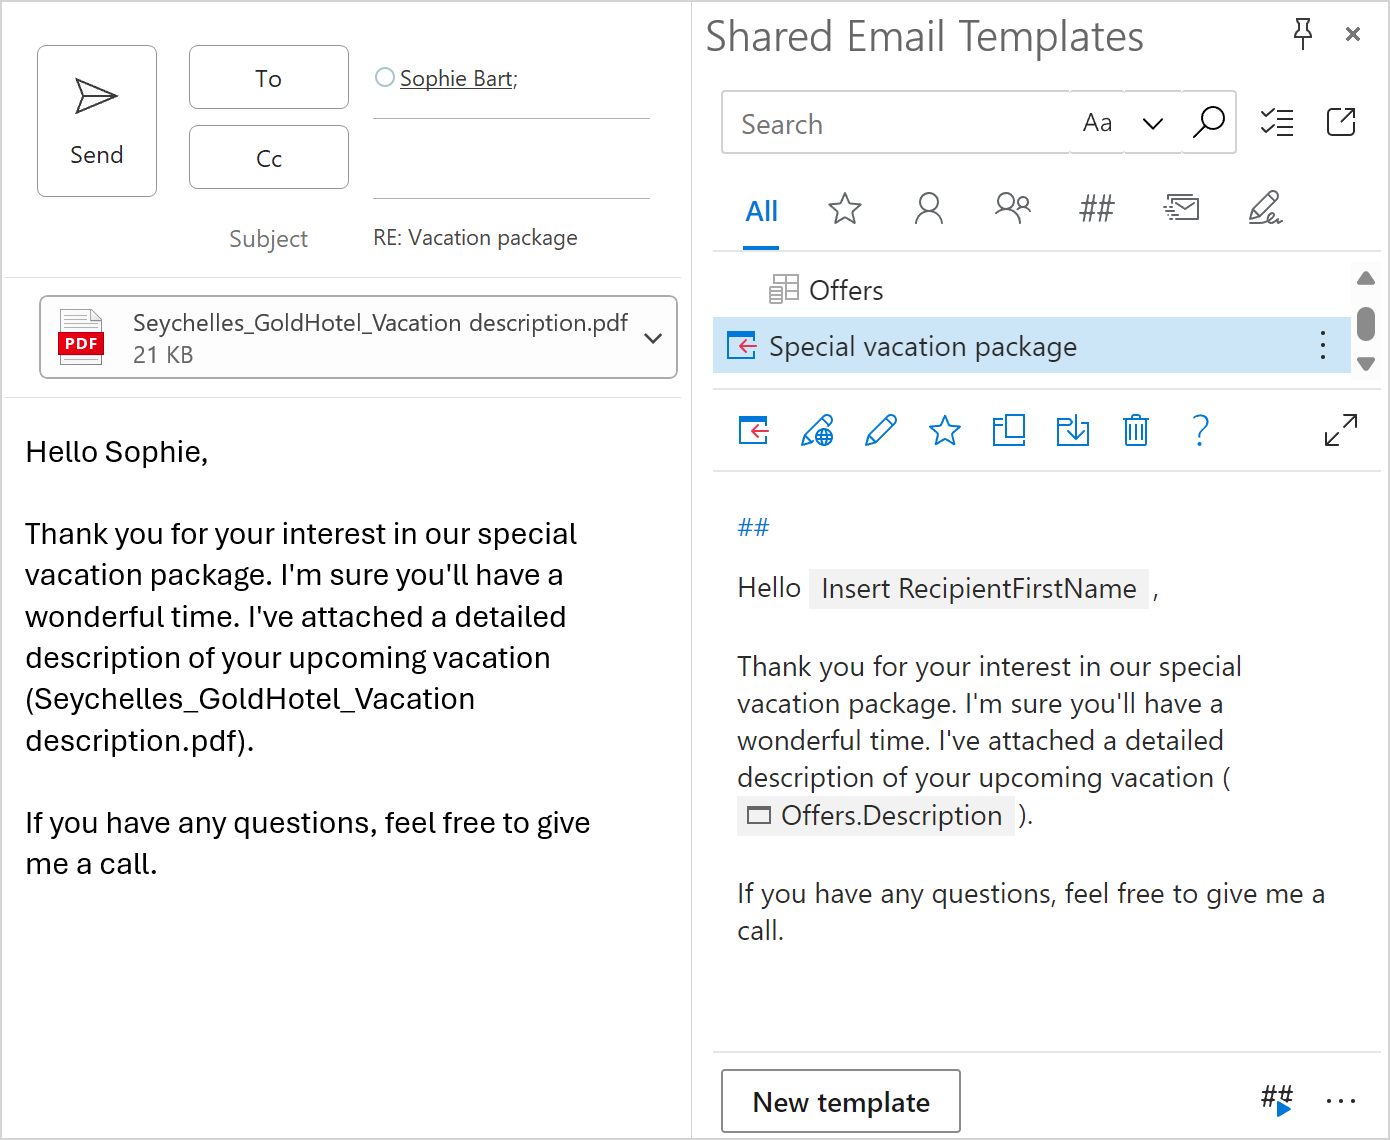
Task: Edit template with pencil icon
Action: coord(881,430)
